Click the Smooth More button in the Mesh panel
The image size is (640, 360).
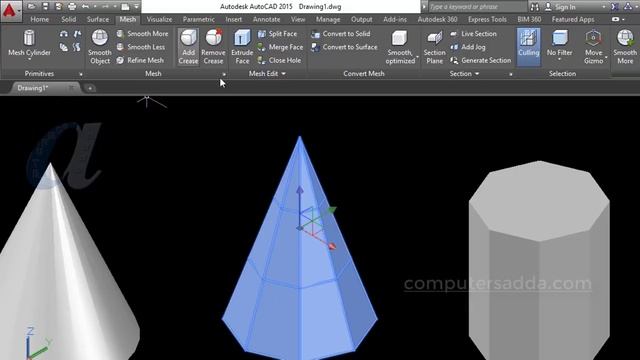click(x=142, y=34)
